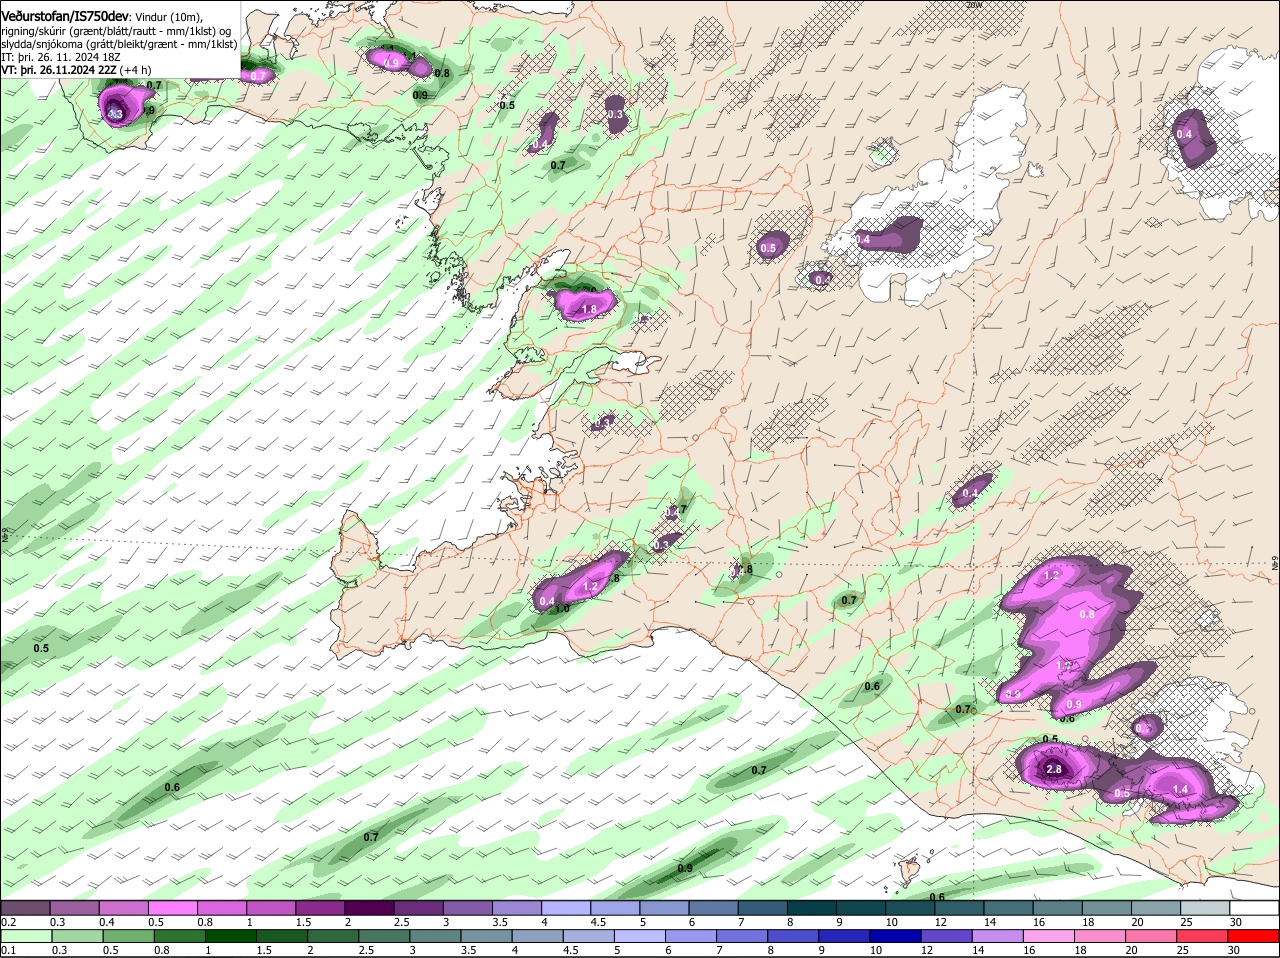The width and height of the screenshot is (1280, 958).
Task: Click the 'slydda/snjókoma' legend description line
Action: pos(119,44)
